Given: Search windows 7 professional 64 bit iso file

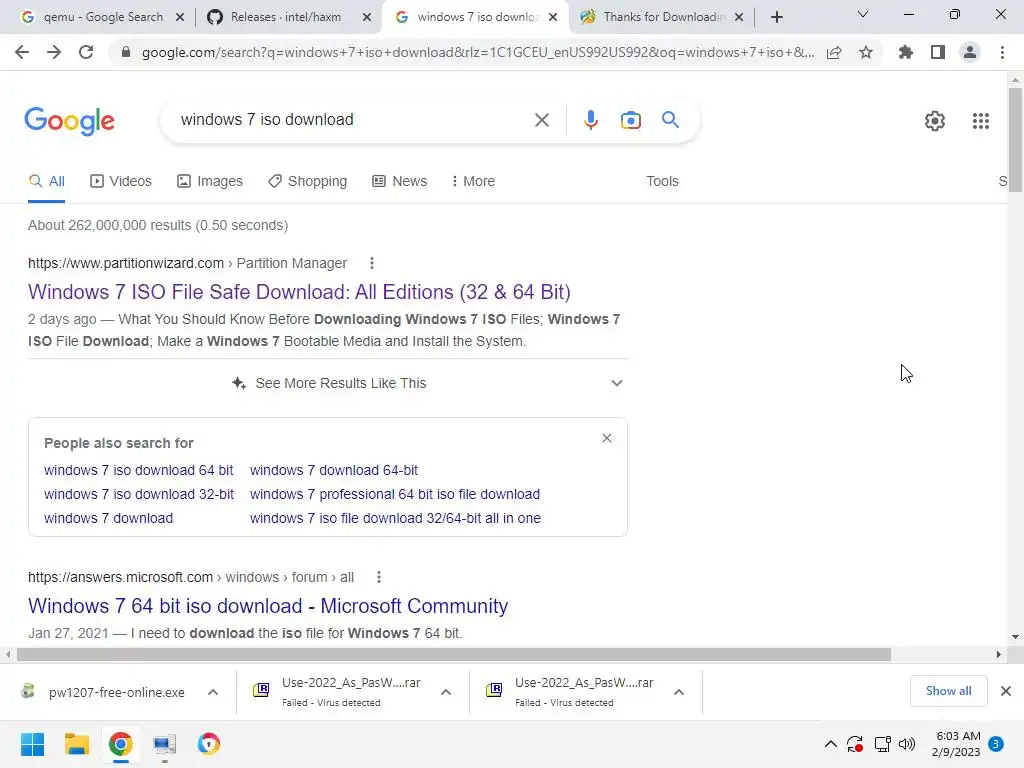Looking at the screenshot, I should tap(394, 494).
